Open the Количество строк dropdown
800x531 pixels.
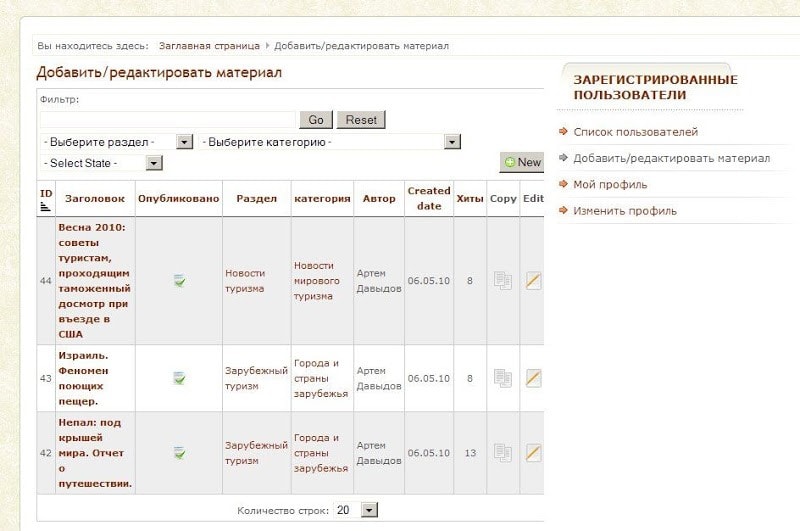[x=356, y=510]
